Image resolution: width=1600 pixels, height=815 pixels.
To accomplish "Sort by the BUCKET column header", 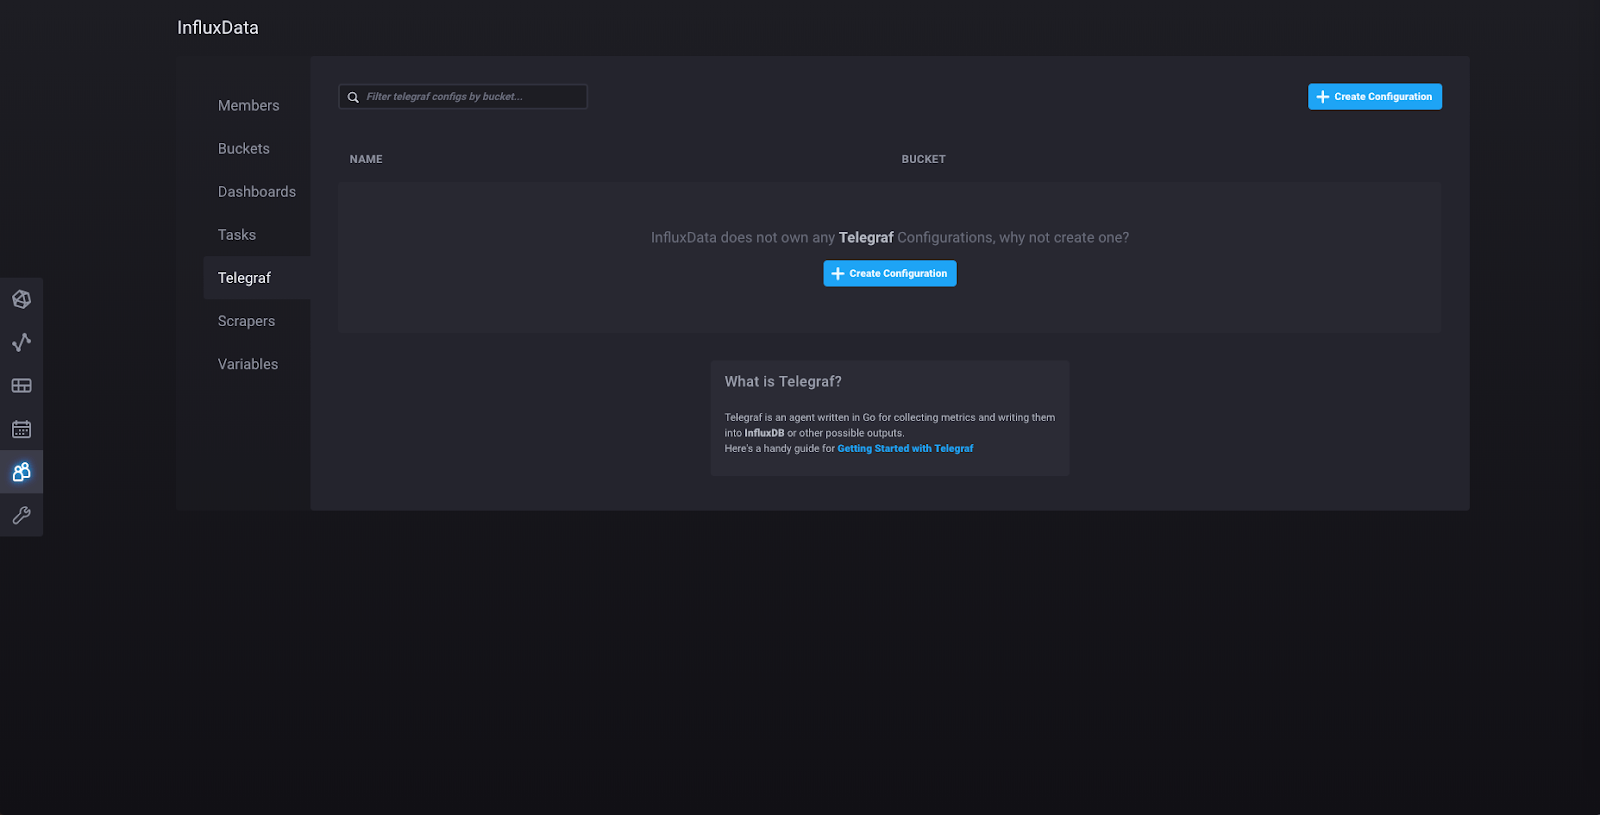I will (x=923, y=159).
